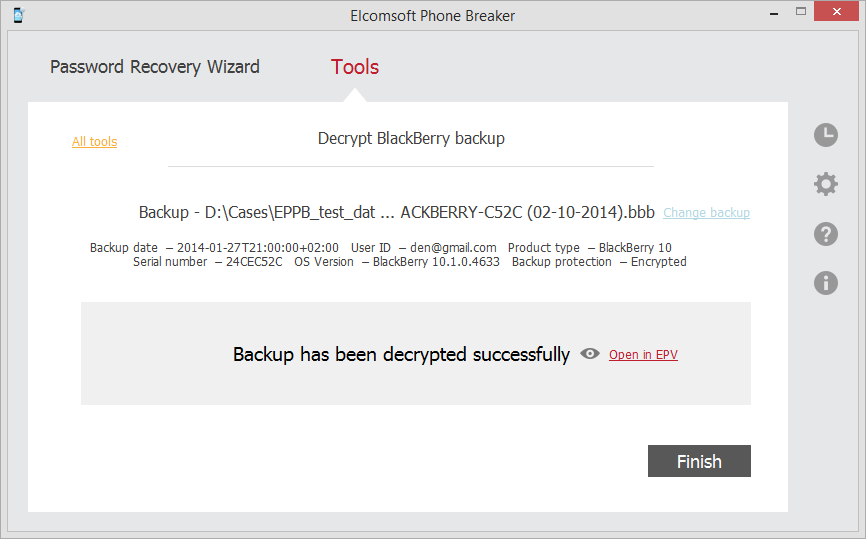Open settings via the gear icon
The image size is (866, 539).
point(826,184)
